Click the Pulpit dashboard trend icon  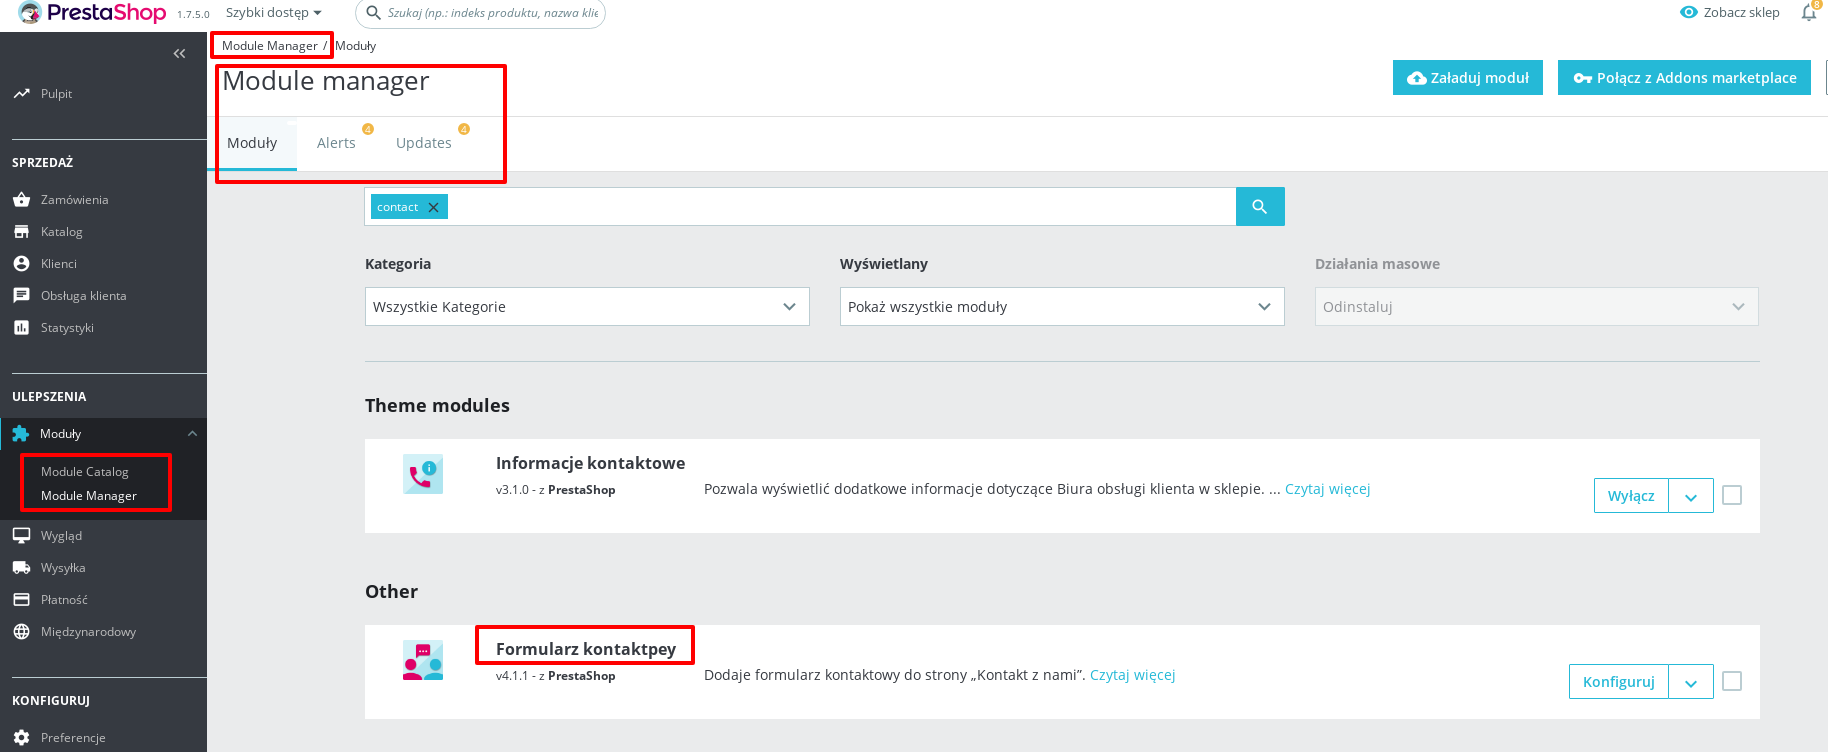(x=21, y=94)
